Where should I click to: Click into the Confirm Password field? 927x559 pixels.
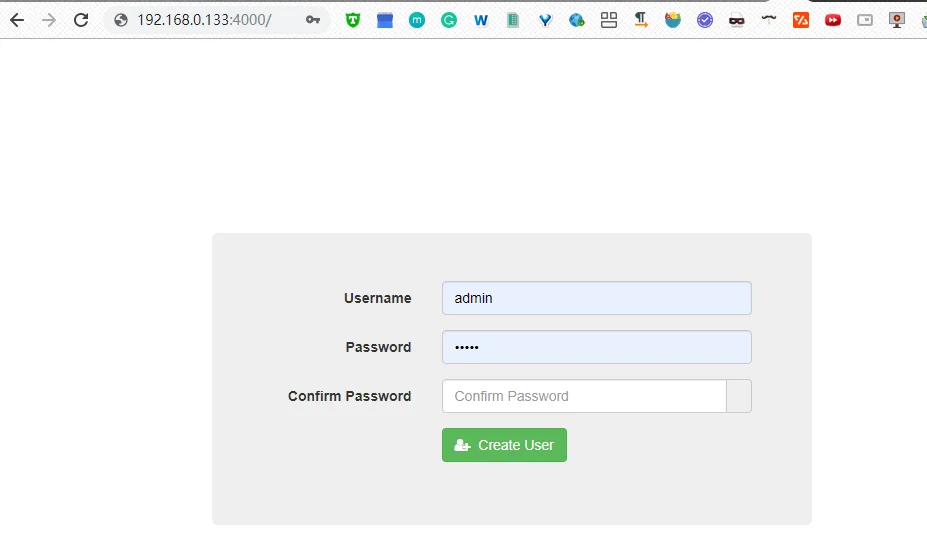click(x=584, y=396)
